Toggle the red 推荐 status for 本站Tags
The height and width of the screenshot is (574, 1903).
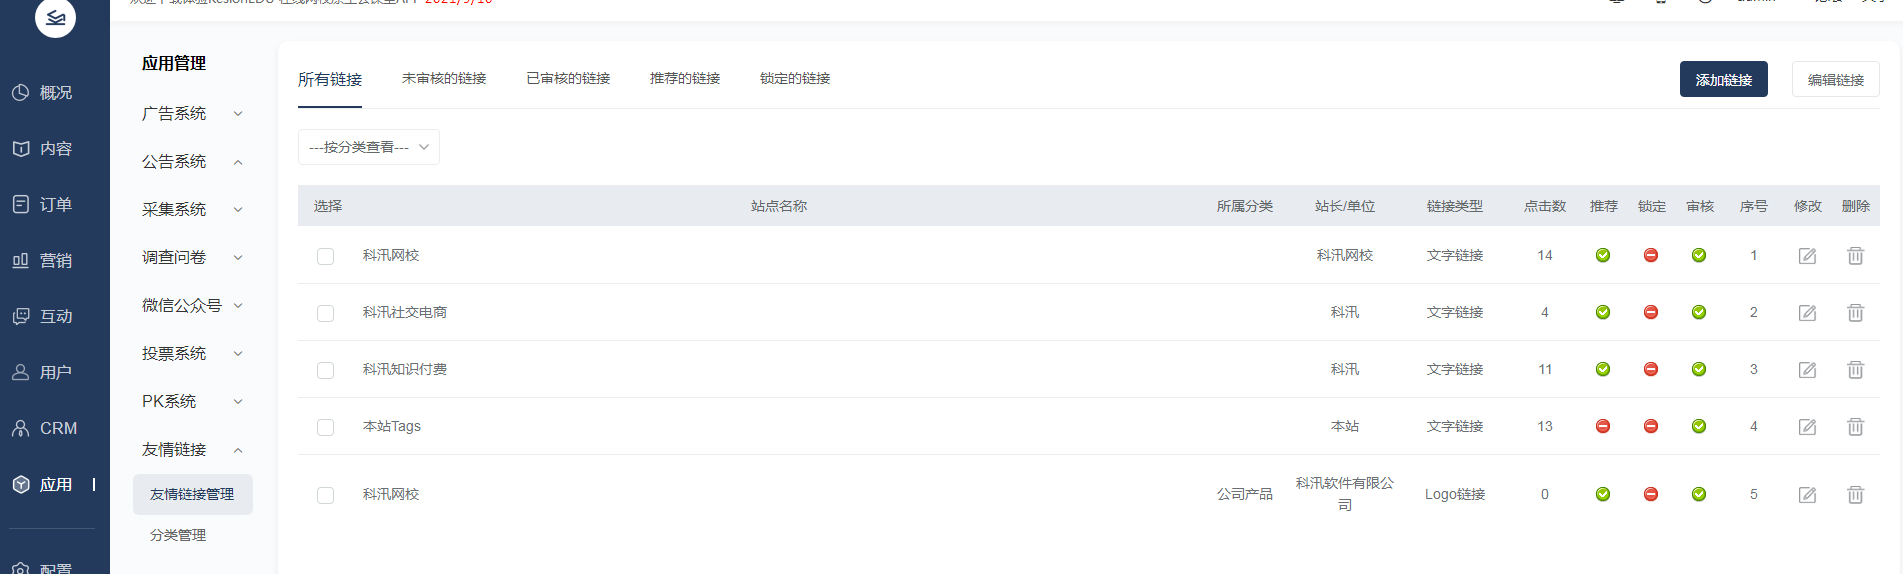[1603, 427]
